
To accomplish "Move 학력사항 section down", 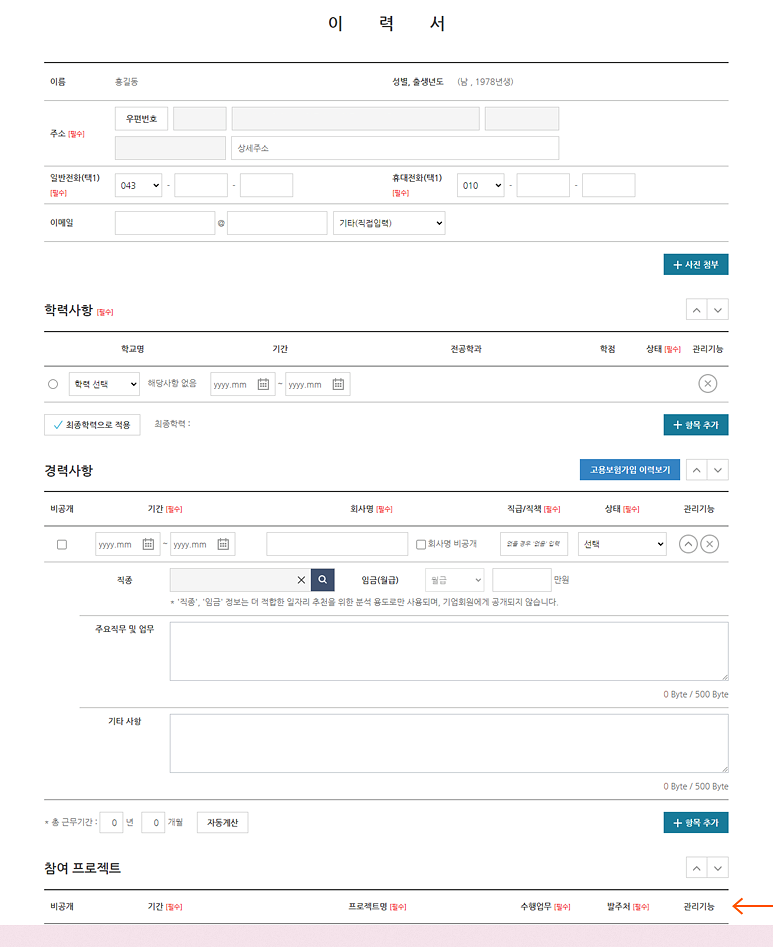I will click(718, 310).
